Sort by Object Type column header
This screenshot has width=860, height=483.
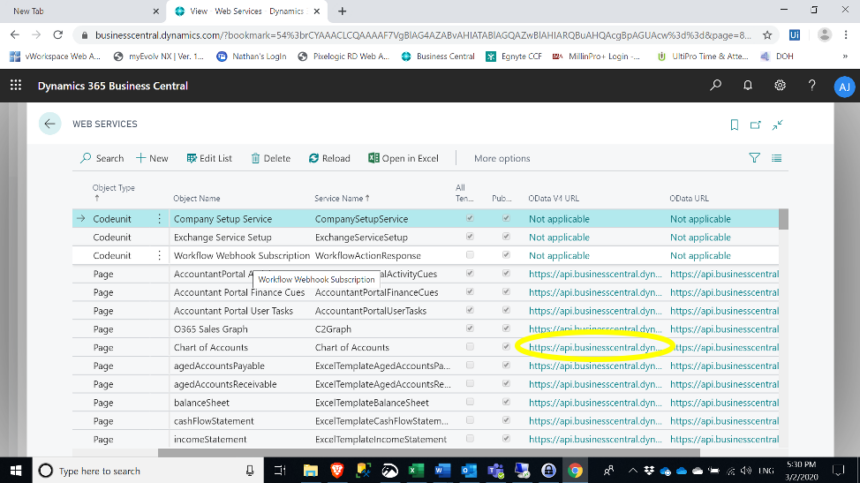113,192
